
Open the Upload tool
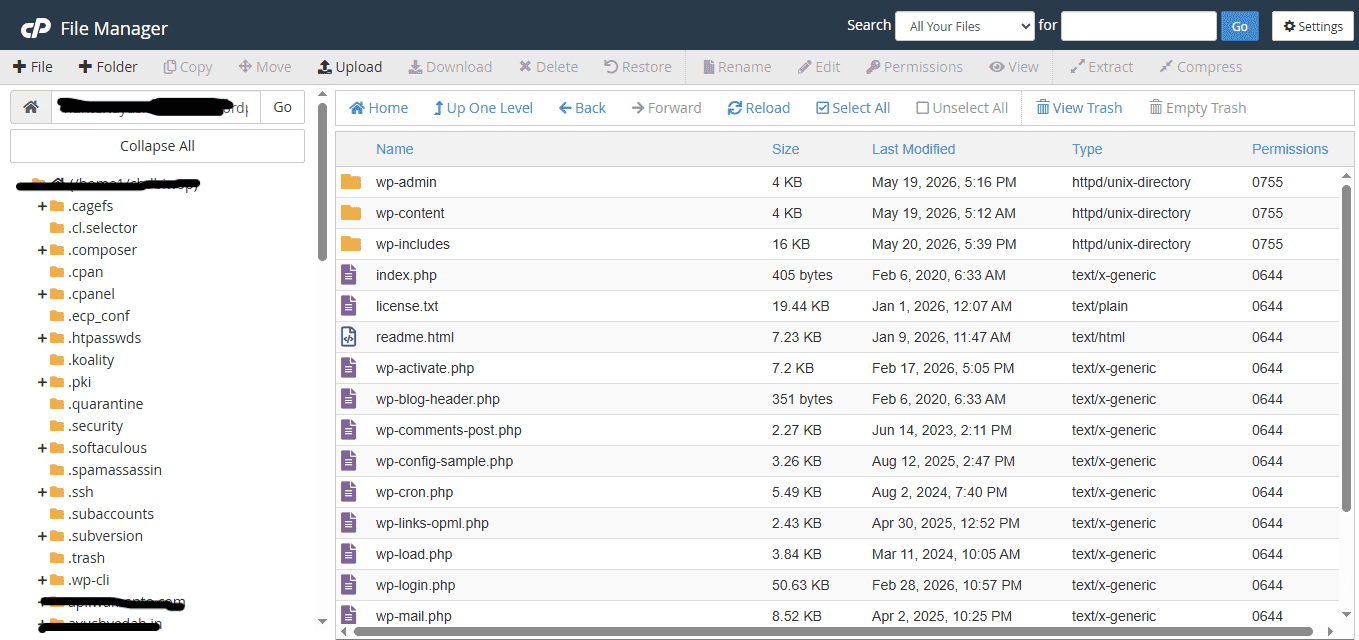tap(350, 67)
